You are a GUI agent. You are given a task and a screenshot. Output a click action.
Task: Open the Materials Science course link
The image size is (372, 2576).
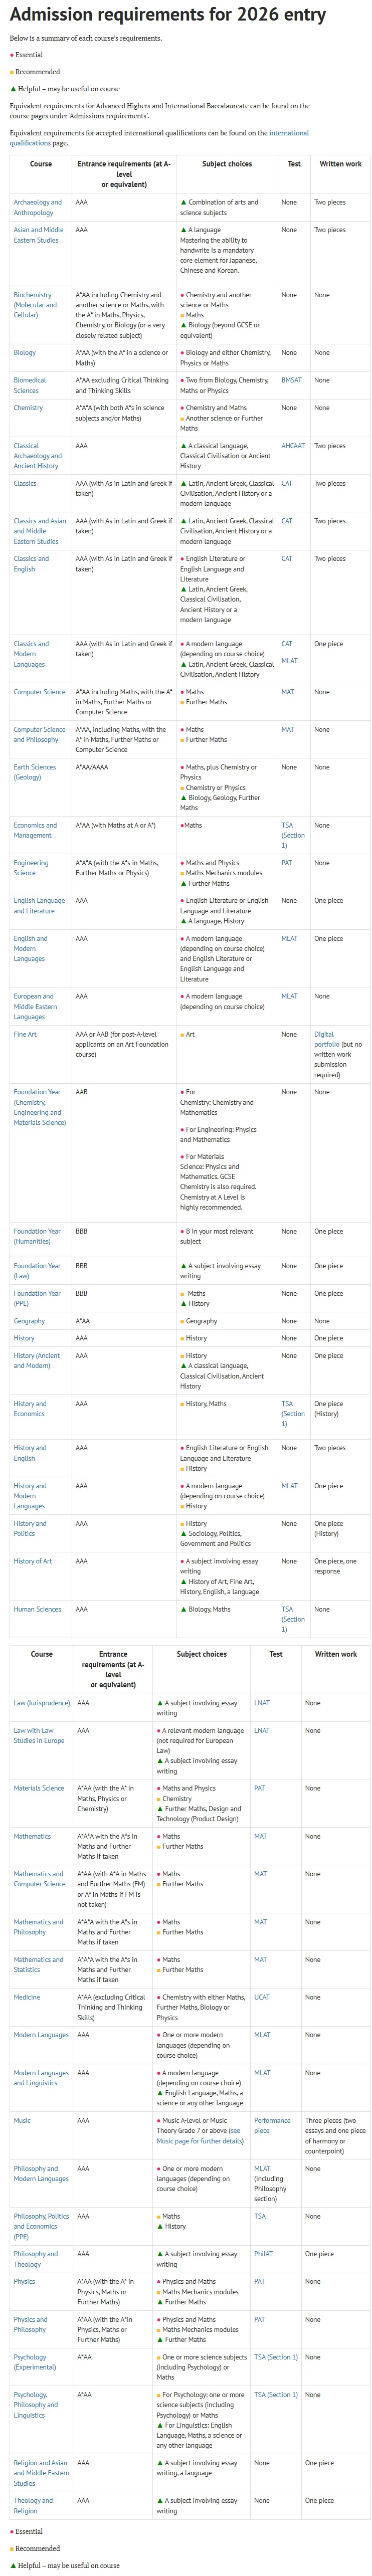[x=39, y=1788]
